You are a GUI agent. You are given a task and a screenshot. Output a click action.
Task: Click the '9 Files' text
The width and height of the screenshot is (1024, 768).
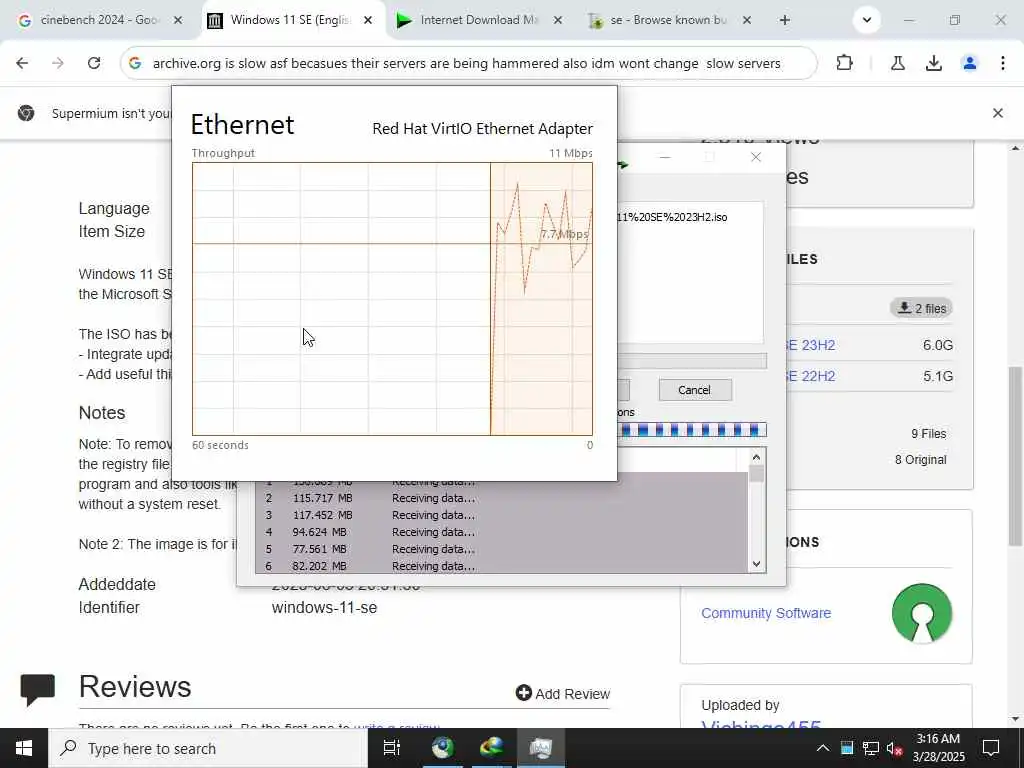pyautogui.click(x=929, y=434)
